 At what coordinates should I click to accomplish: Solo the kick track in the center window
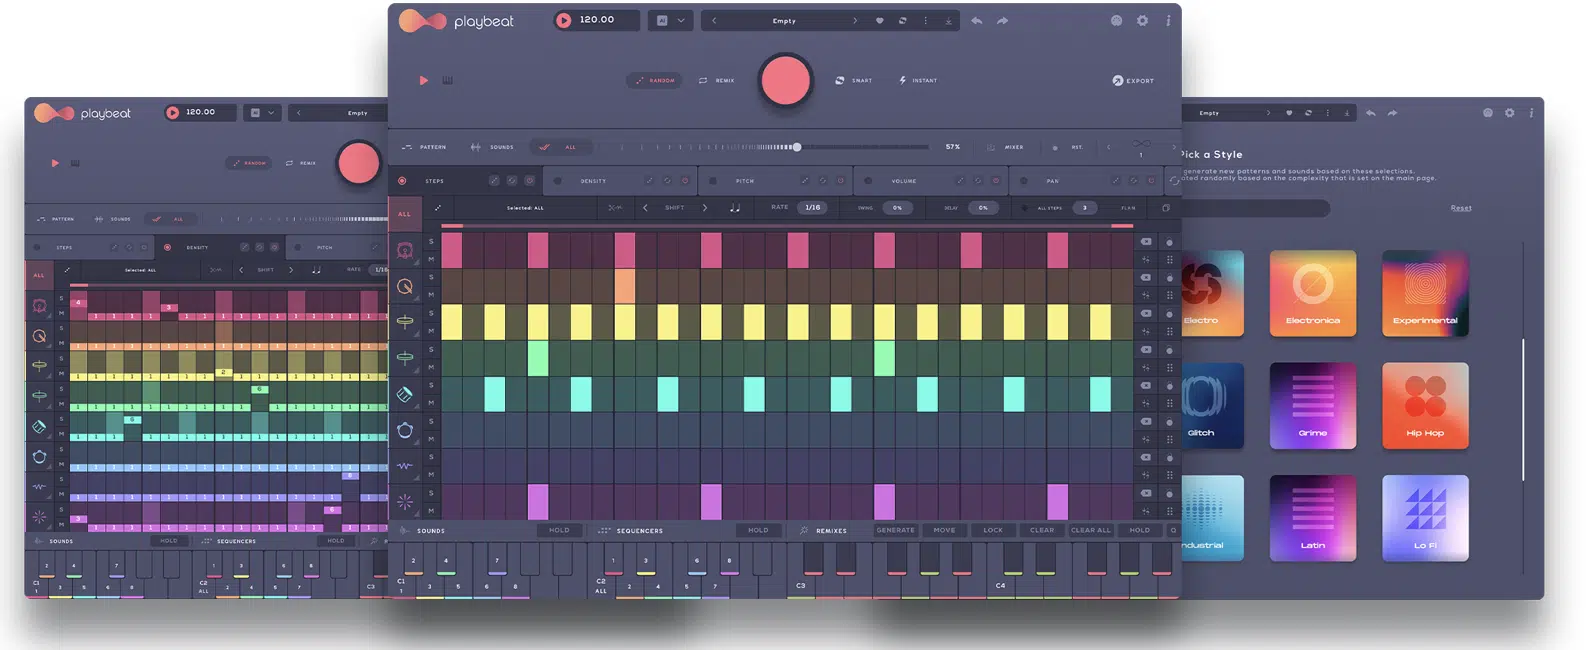click(x=431, y=242)
